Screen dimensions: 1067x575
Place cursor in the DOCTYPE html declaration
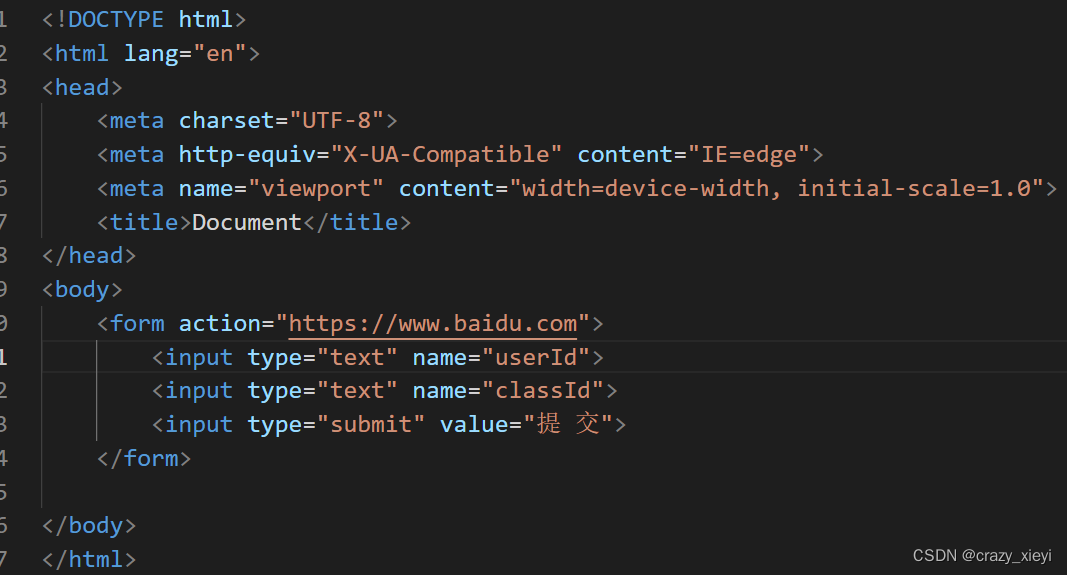(144, 20)
